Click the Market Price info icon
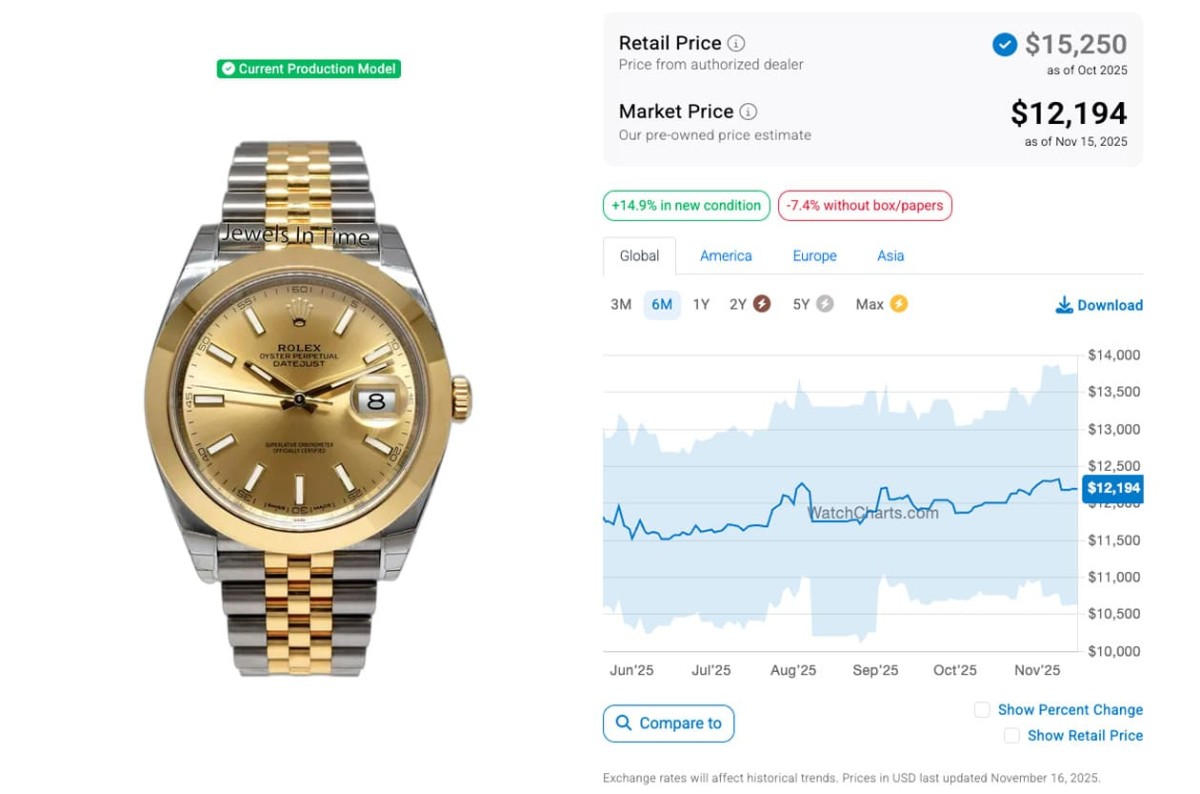The image size is (1200, 794). pos(748,111)
